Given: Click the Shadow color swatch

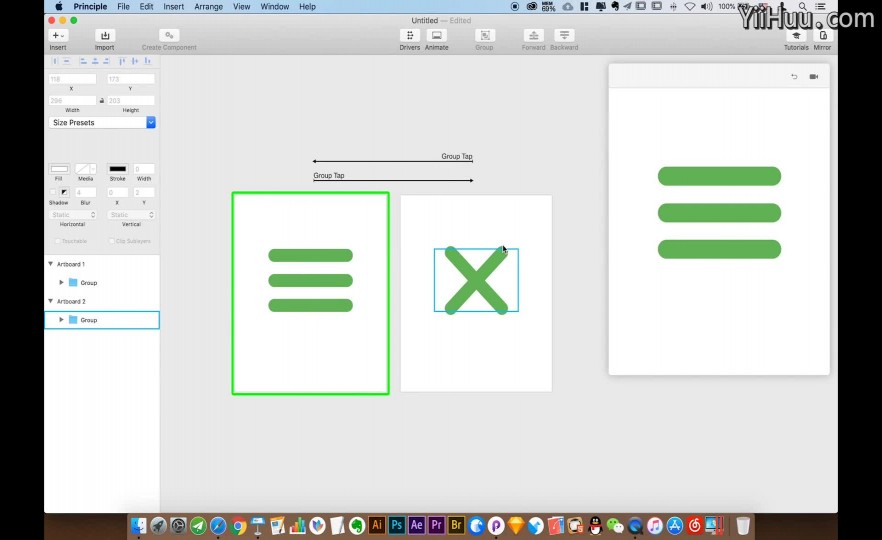Looking at the screenshot, I should point(64,192).
